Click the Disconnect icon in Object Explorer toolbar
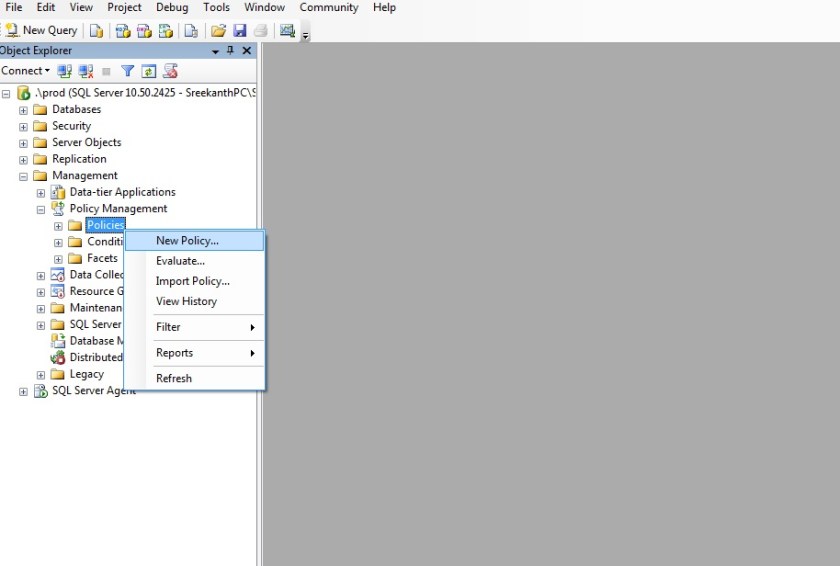This screenshot has height=566, width=840. tap(85, 71)
